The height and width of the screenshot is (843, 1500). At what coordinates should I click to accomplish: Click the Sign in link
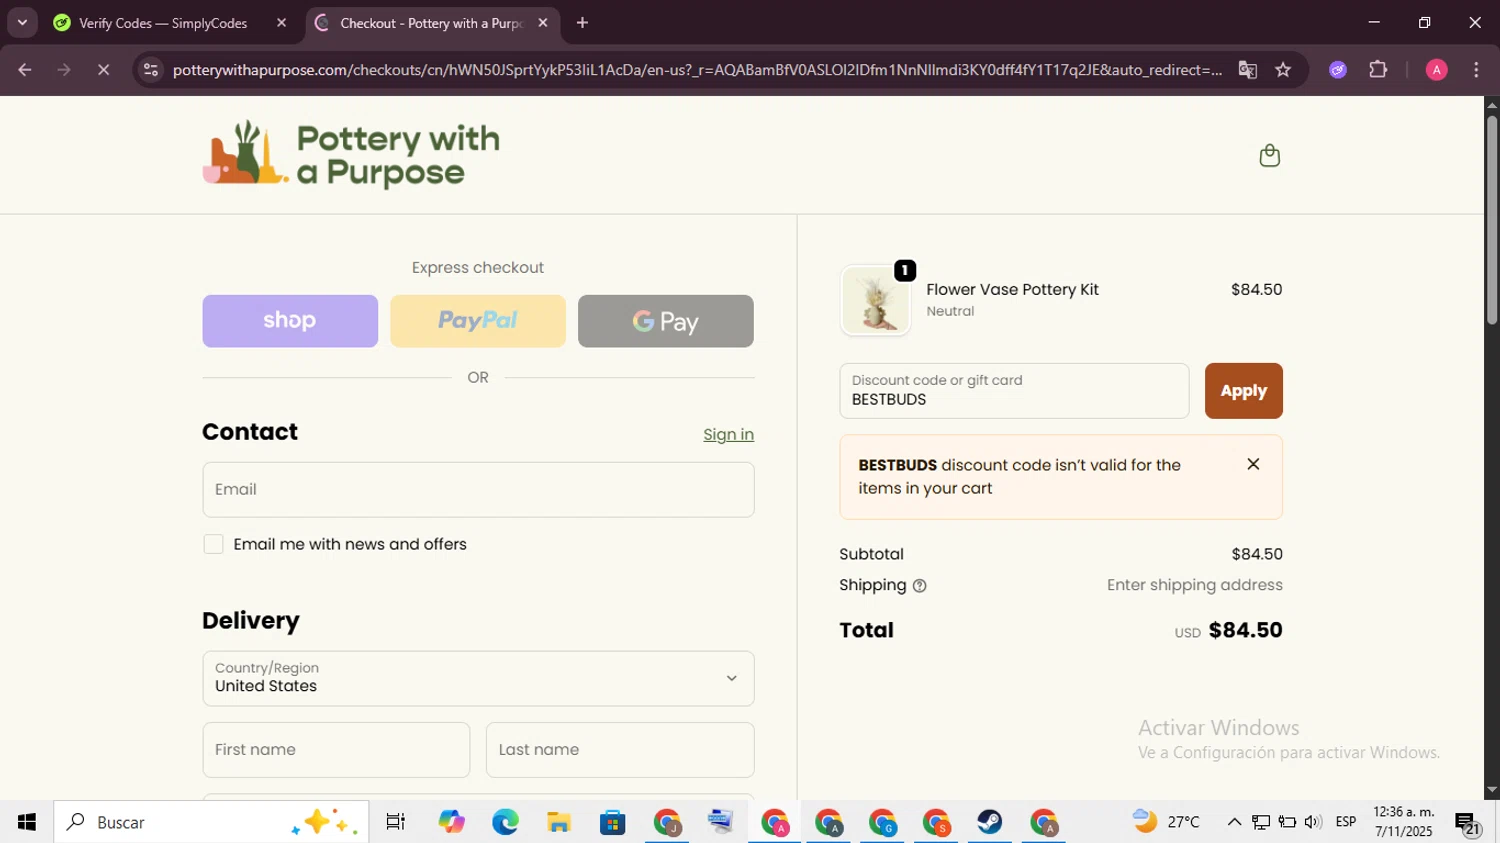pyautogui.click(x=728, y=434)
